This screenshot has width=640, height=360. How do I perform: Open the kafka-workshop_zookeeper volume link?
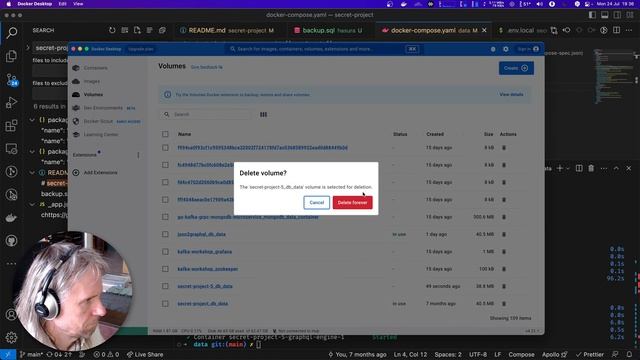207,269
